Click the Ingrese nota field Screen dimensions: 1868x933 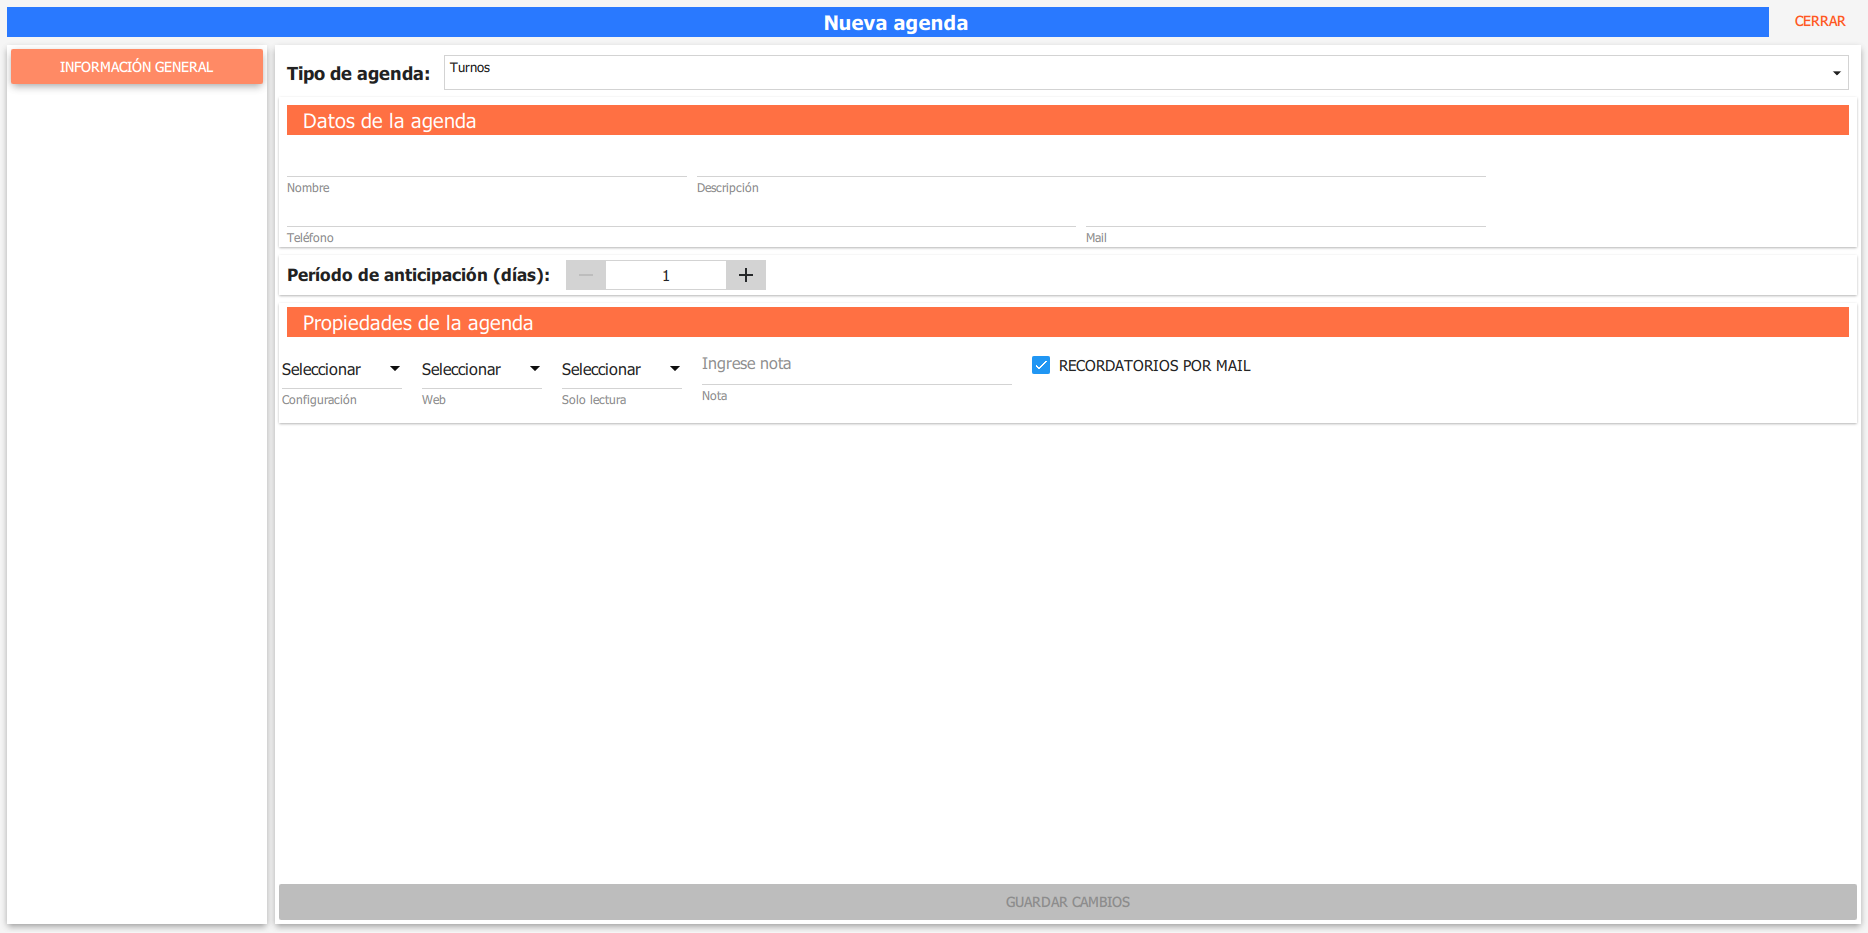[856, 365]
